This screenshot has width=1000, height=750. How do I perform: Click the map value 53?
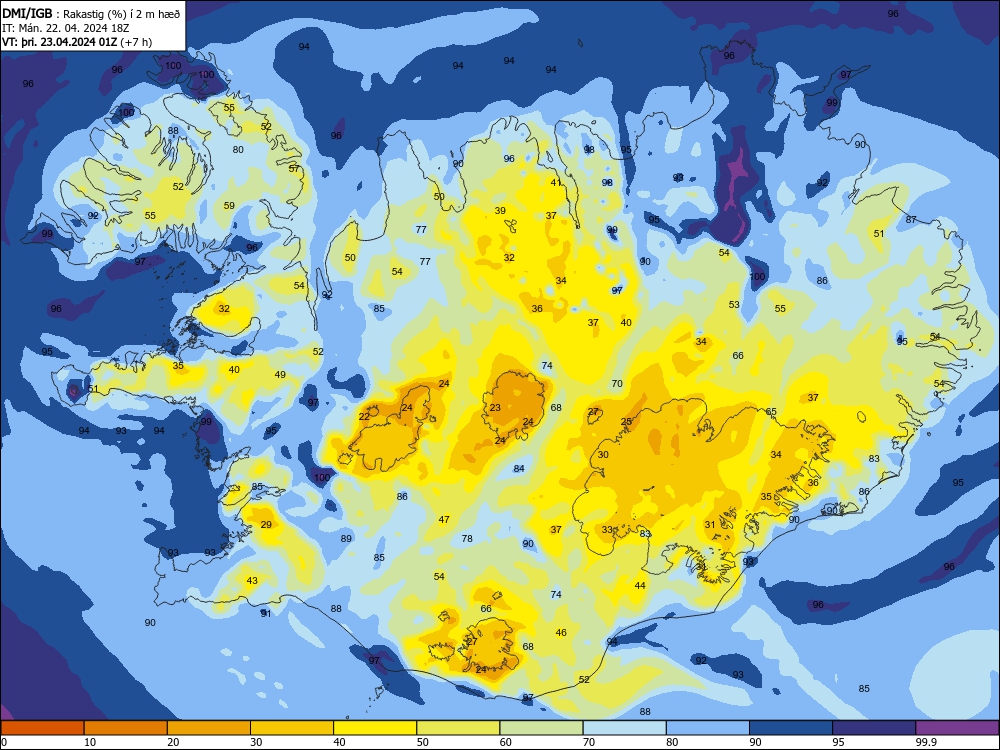tap(735, 305)
